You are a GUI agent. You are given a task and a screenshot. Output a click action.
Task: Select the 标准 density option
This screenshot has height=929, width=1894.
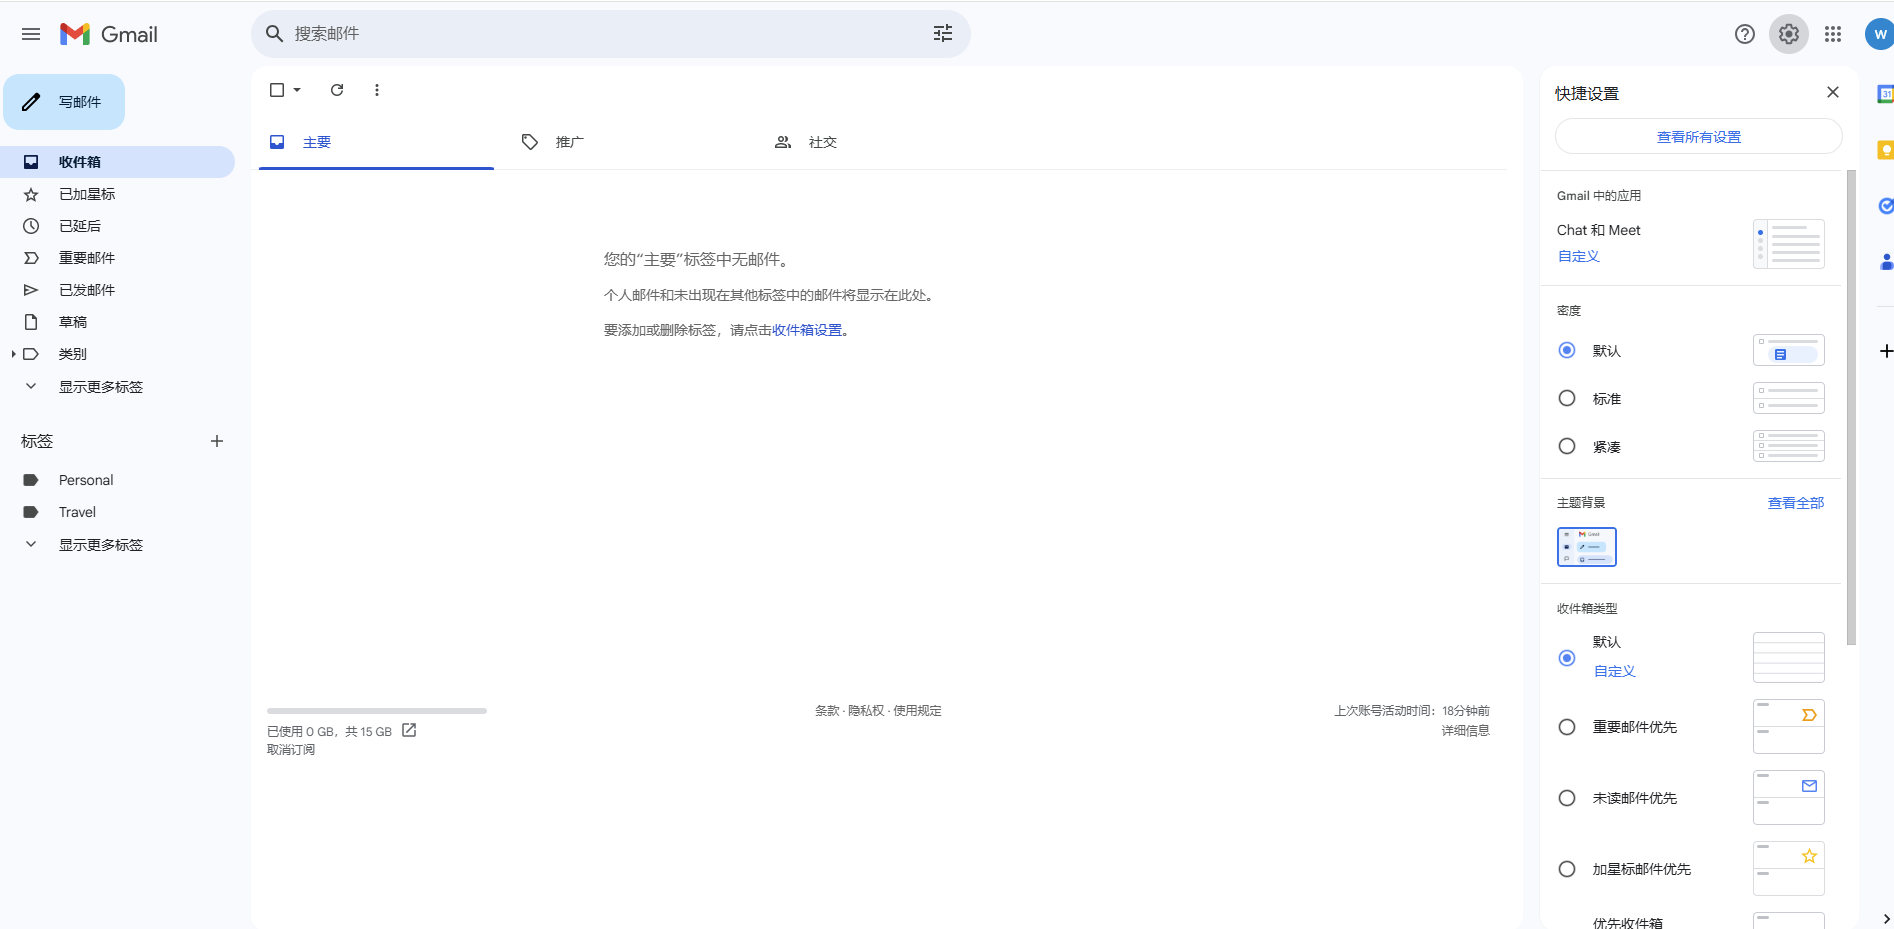pyautogui.click(x=1566, y=398)
